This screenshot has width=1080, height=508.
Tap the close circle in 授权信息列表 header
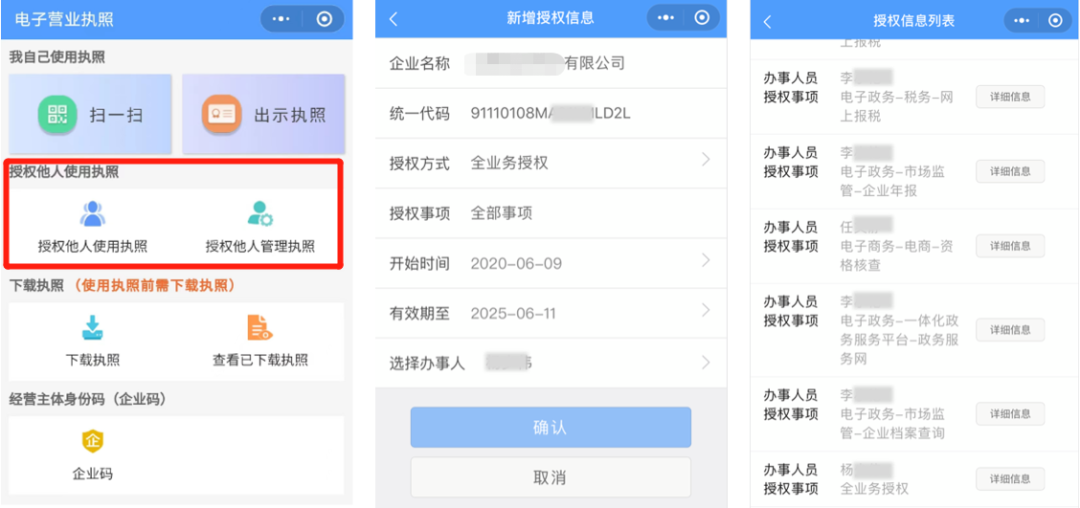point(1054,20)
